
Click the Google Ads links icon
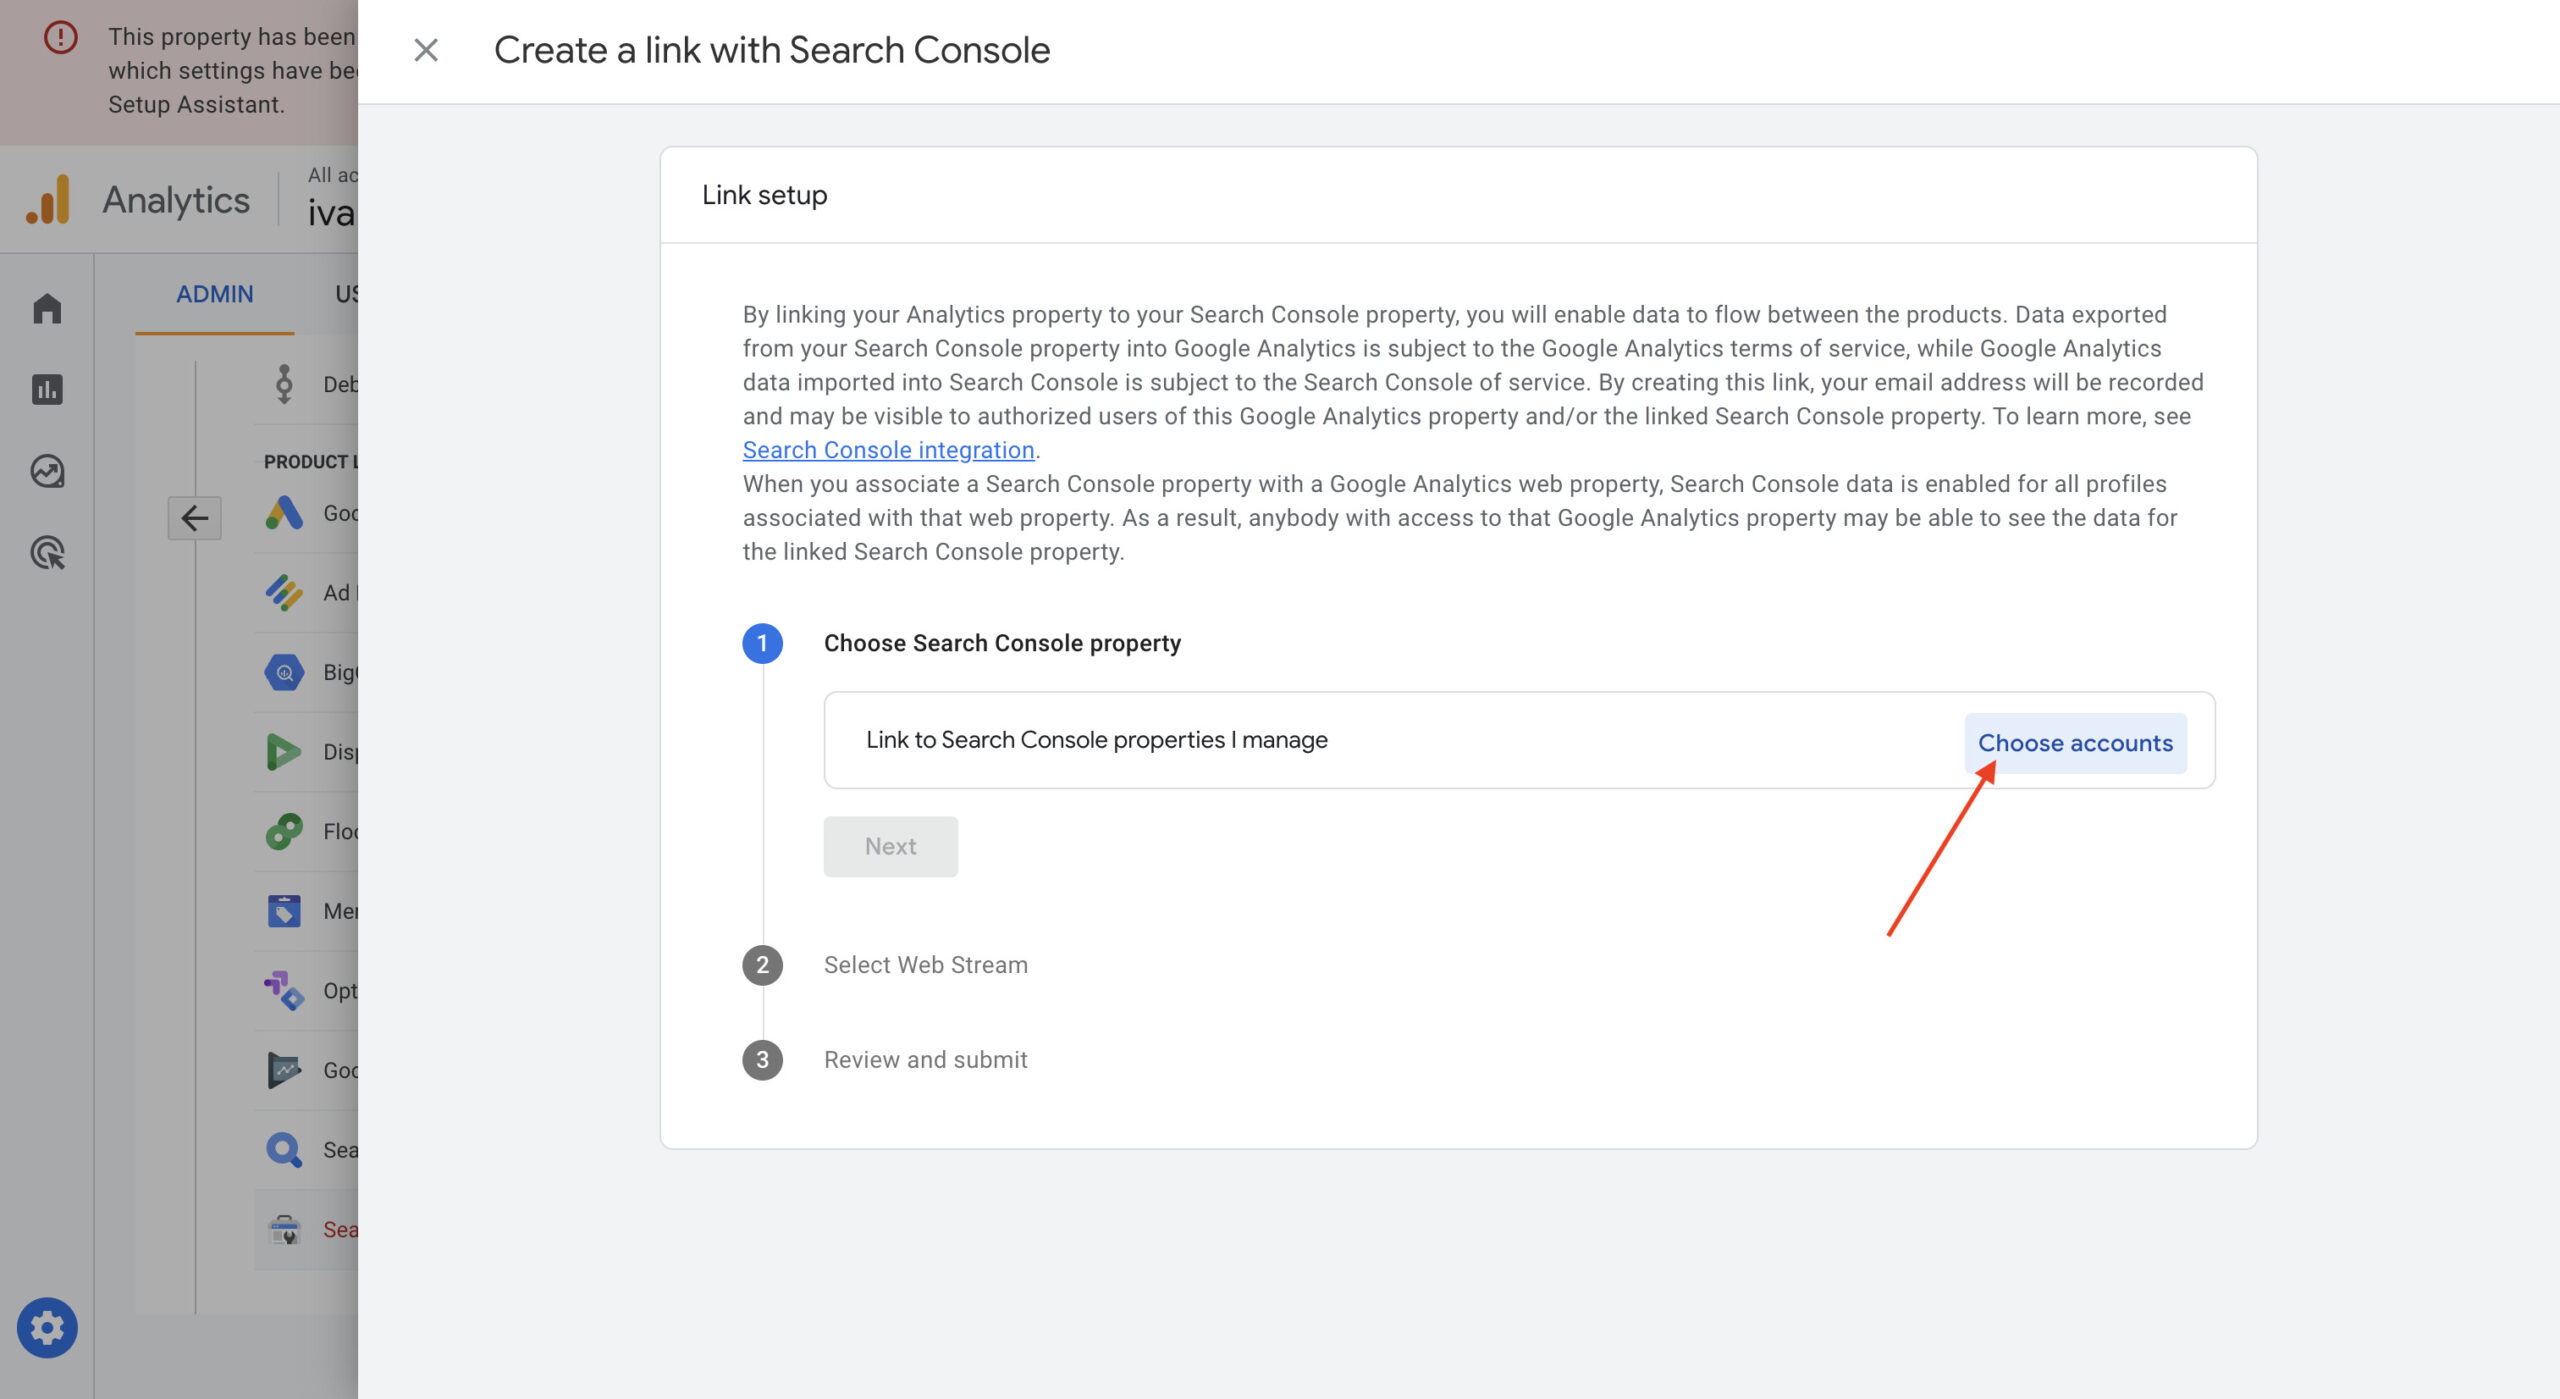(284, 513)
